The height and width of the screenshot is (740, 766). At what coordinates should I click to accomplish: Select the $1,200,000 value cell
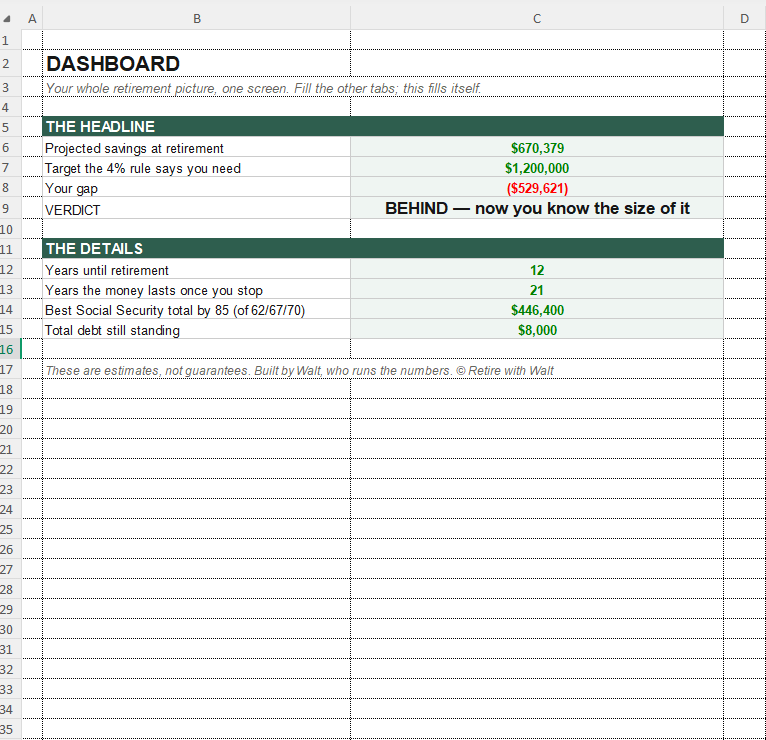(x=537, y=168)
